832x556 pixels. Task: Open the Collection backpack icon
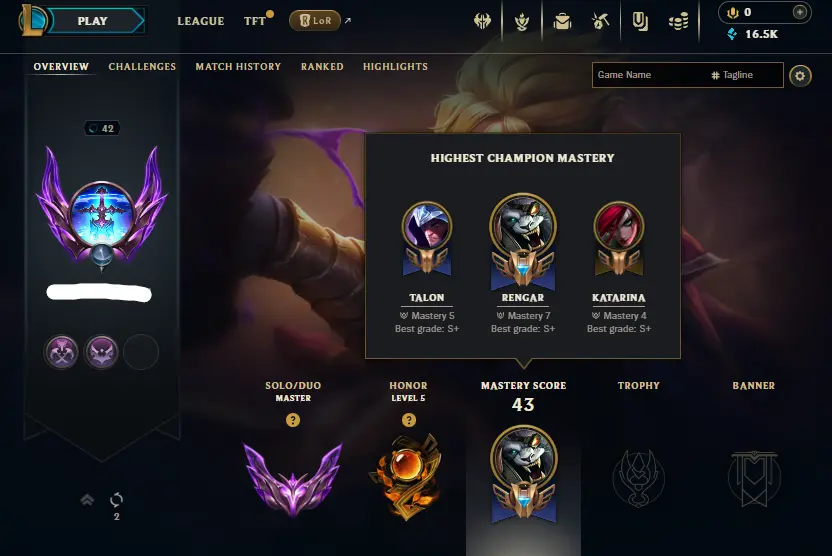(x=562, y=21)
